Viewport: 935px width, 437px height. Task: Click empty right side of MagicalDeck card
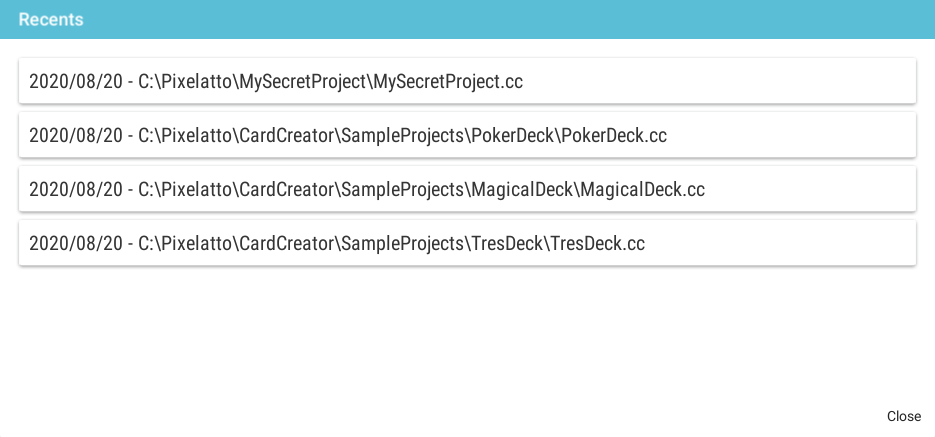820,190
